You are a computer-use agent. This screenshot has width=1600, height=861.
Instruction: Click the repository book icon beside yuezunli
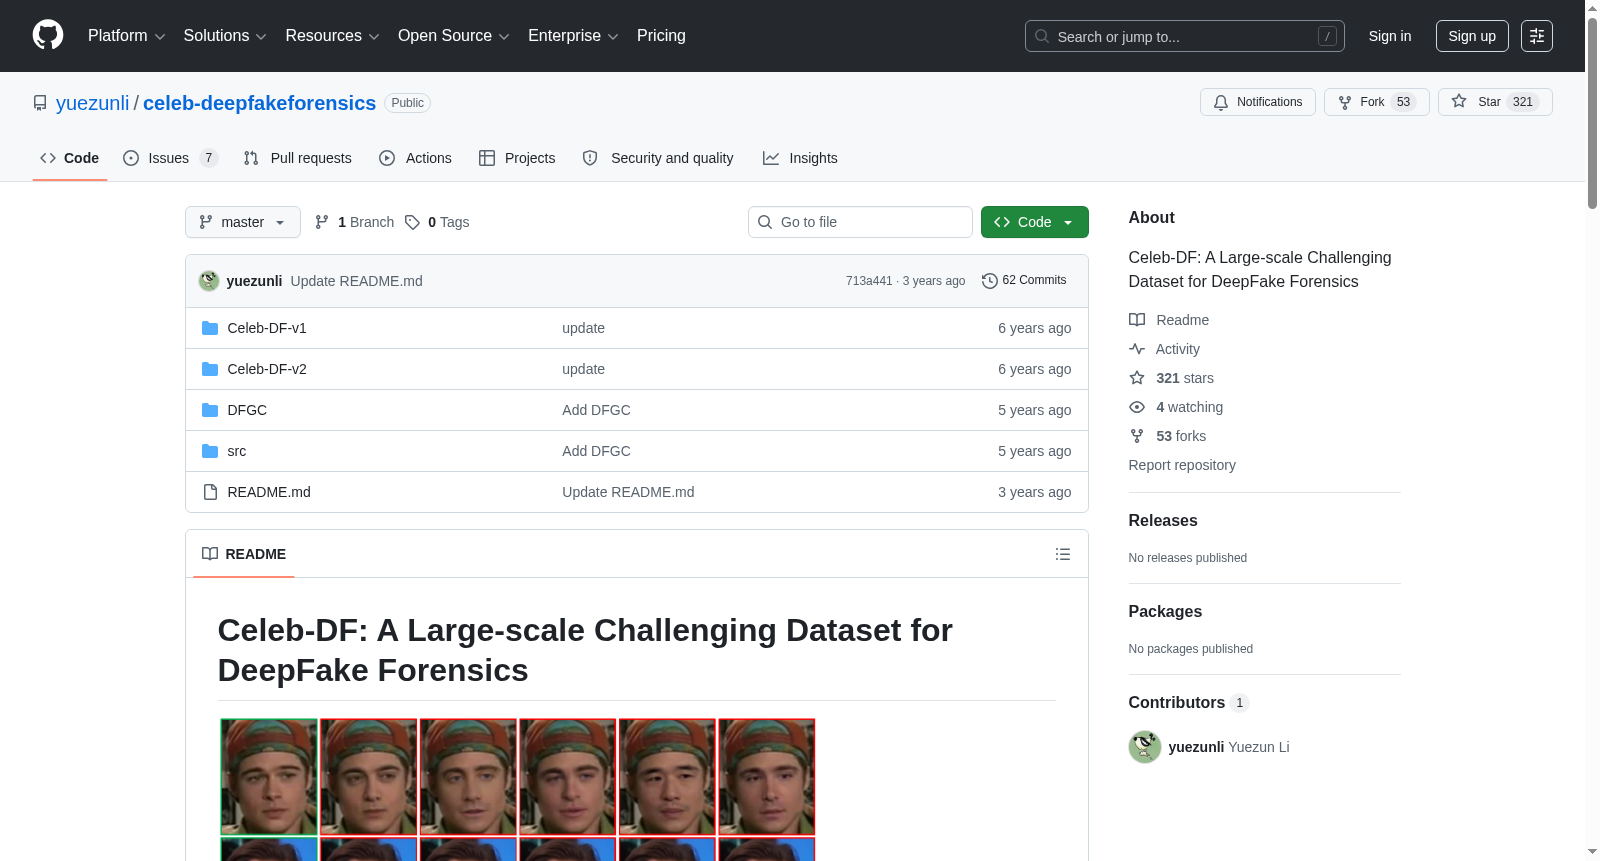(40, 103)
